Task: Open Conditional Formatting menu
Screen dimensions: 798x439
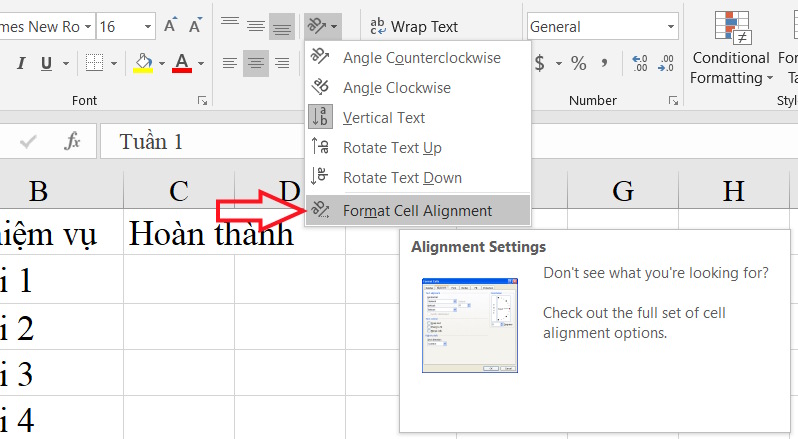Action: (731, 48)
